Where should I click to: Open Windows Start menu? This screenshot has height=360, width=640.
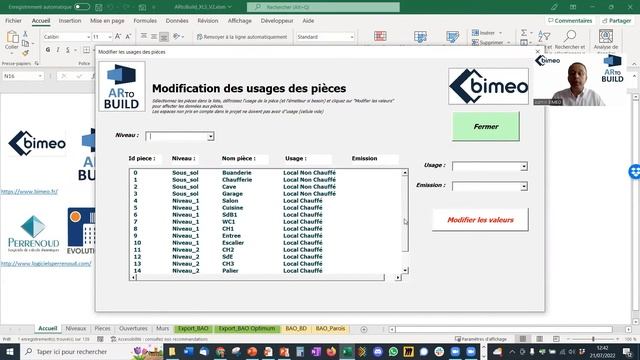point(9,351)
